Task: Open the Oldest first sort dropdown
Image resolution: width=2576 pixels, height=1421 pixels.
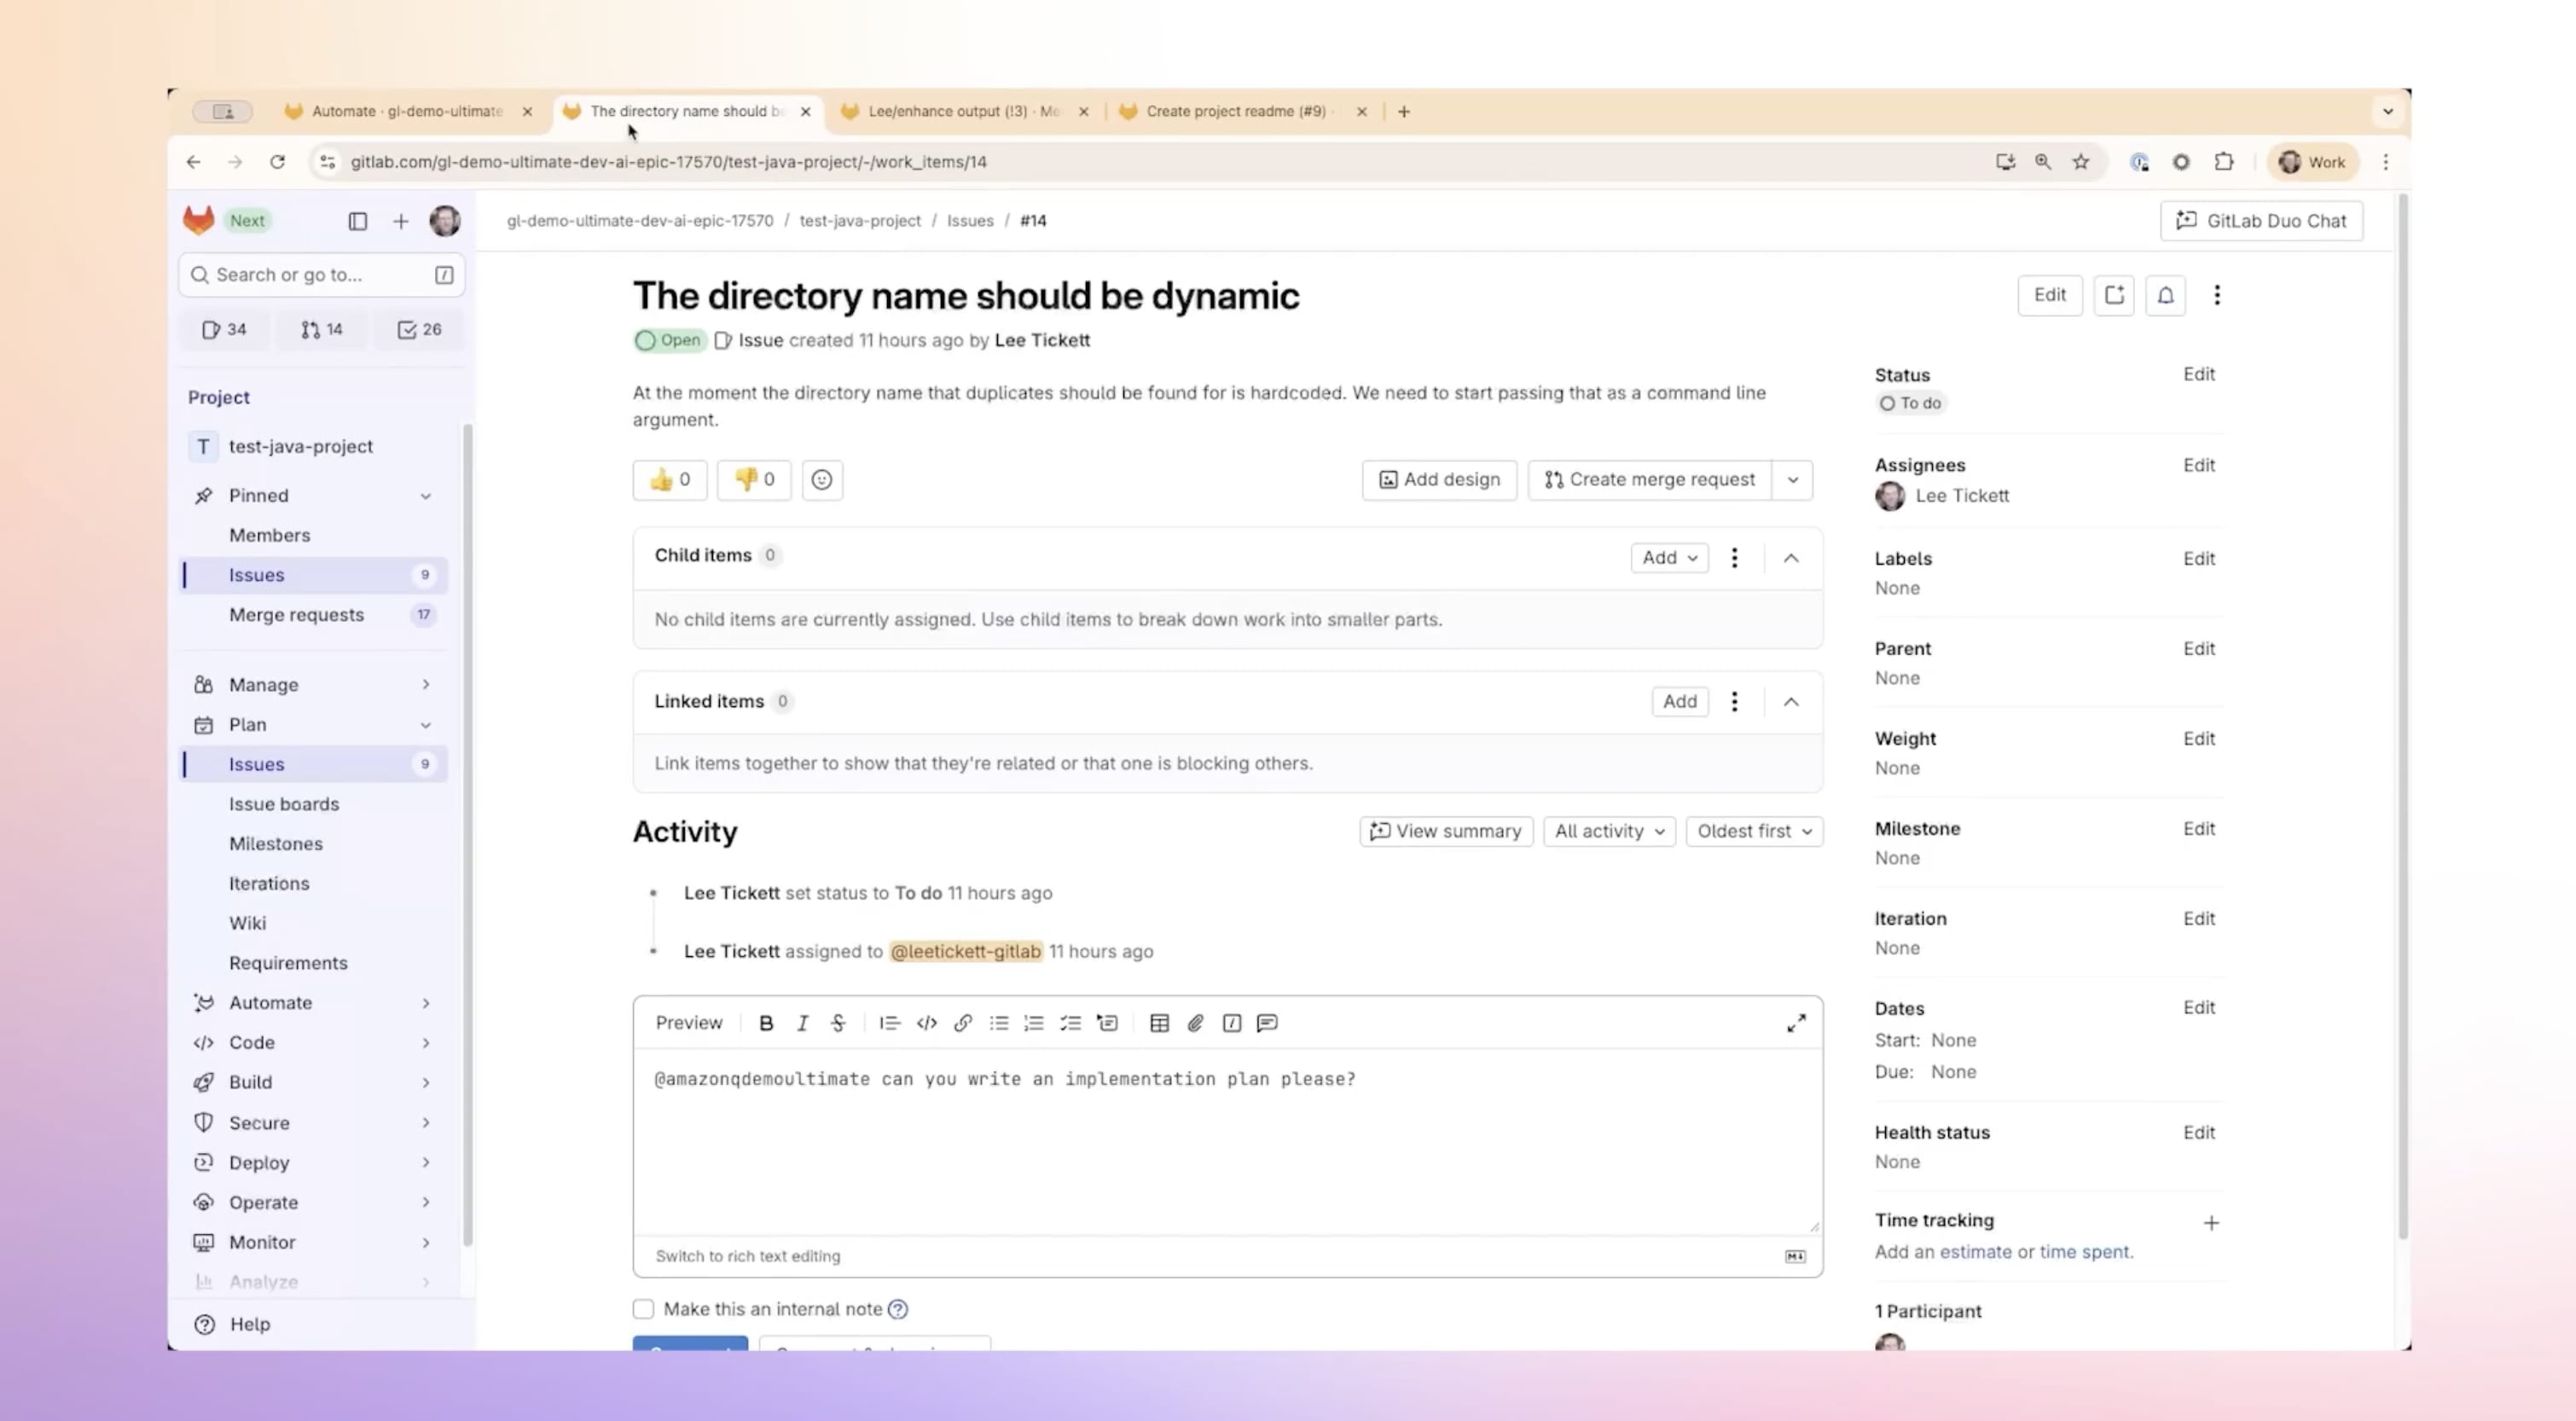Action: [1753, 831]
